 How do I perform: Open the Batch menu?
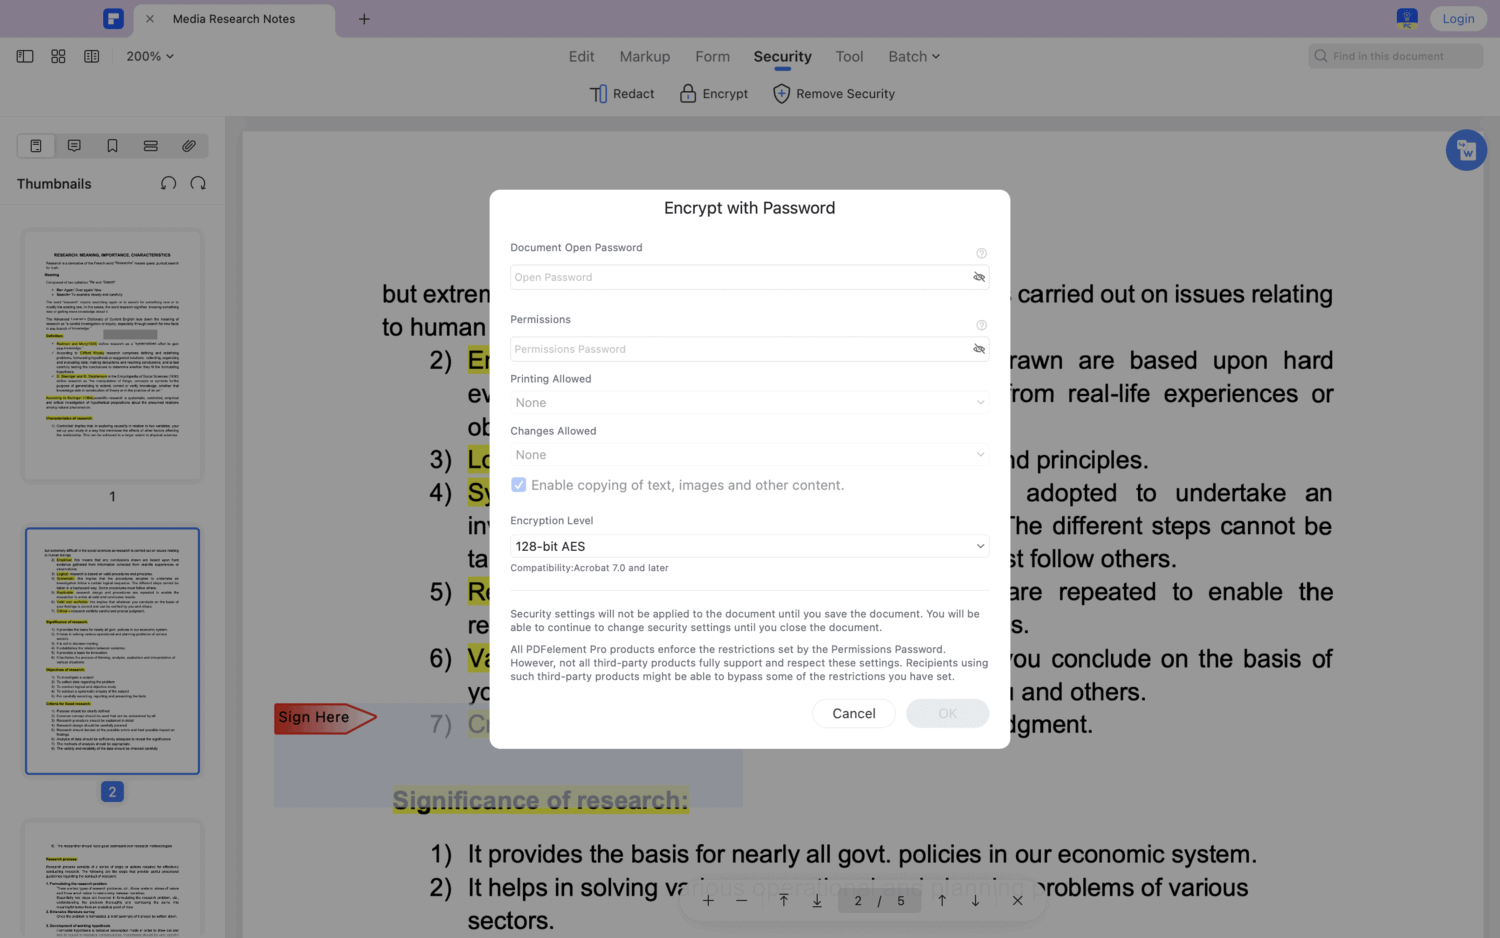pos(912,56)
